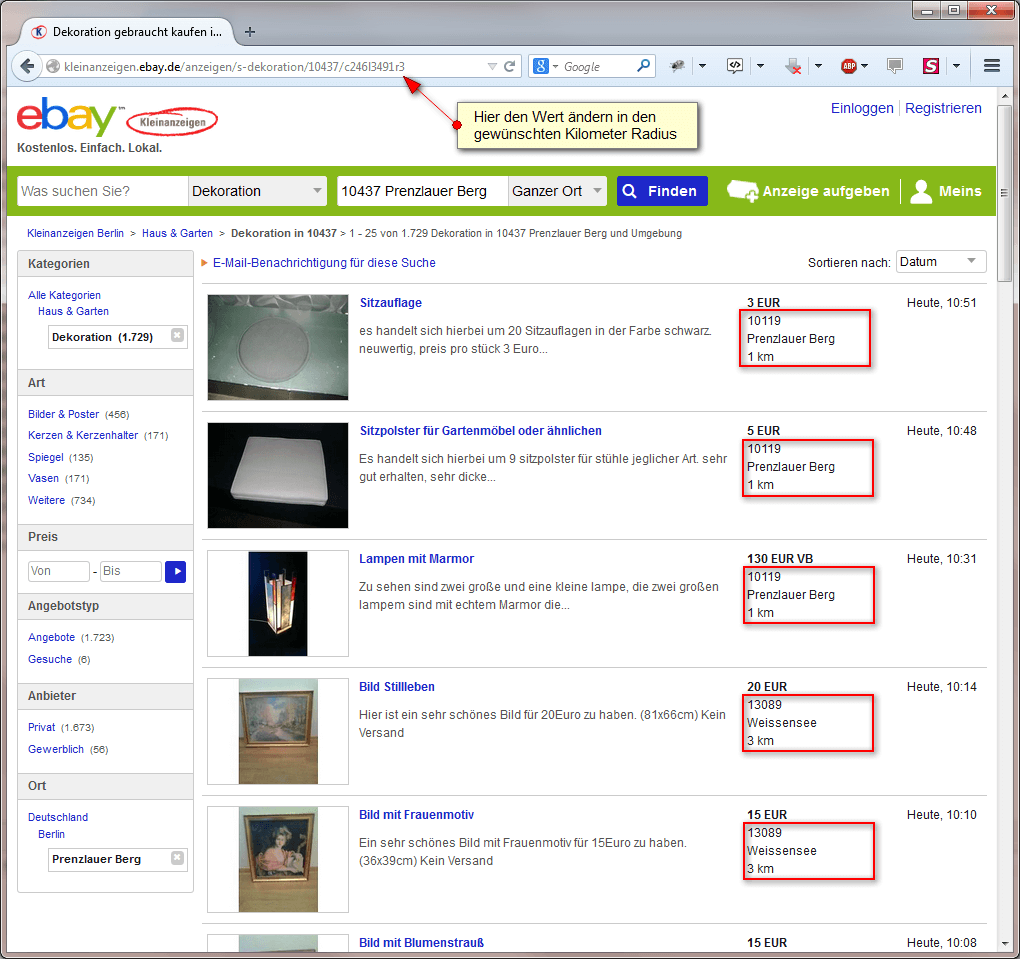Click the page vertical scrollbar thumb

(1005, 192)
